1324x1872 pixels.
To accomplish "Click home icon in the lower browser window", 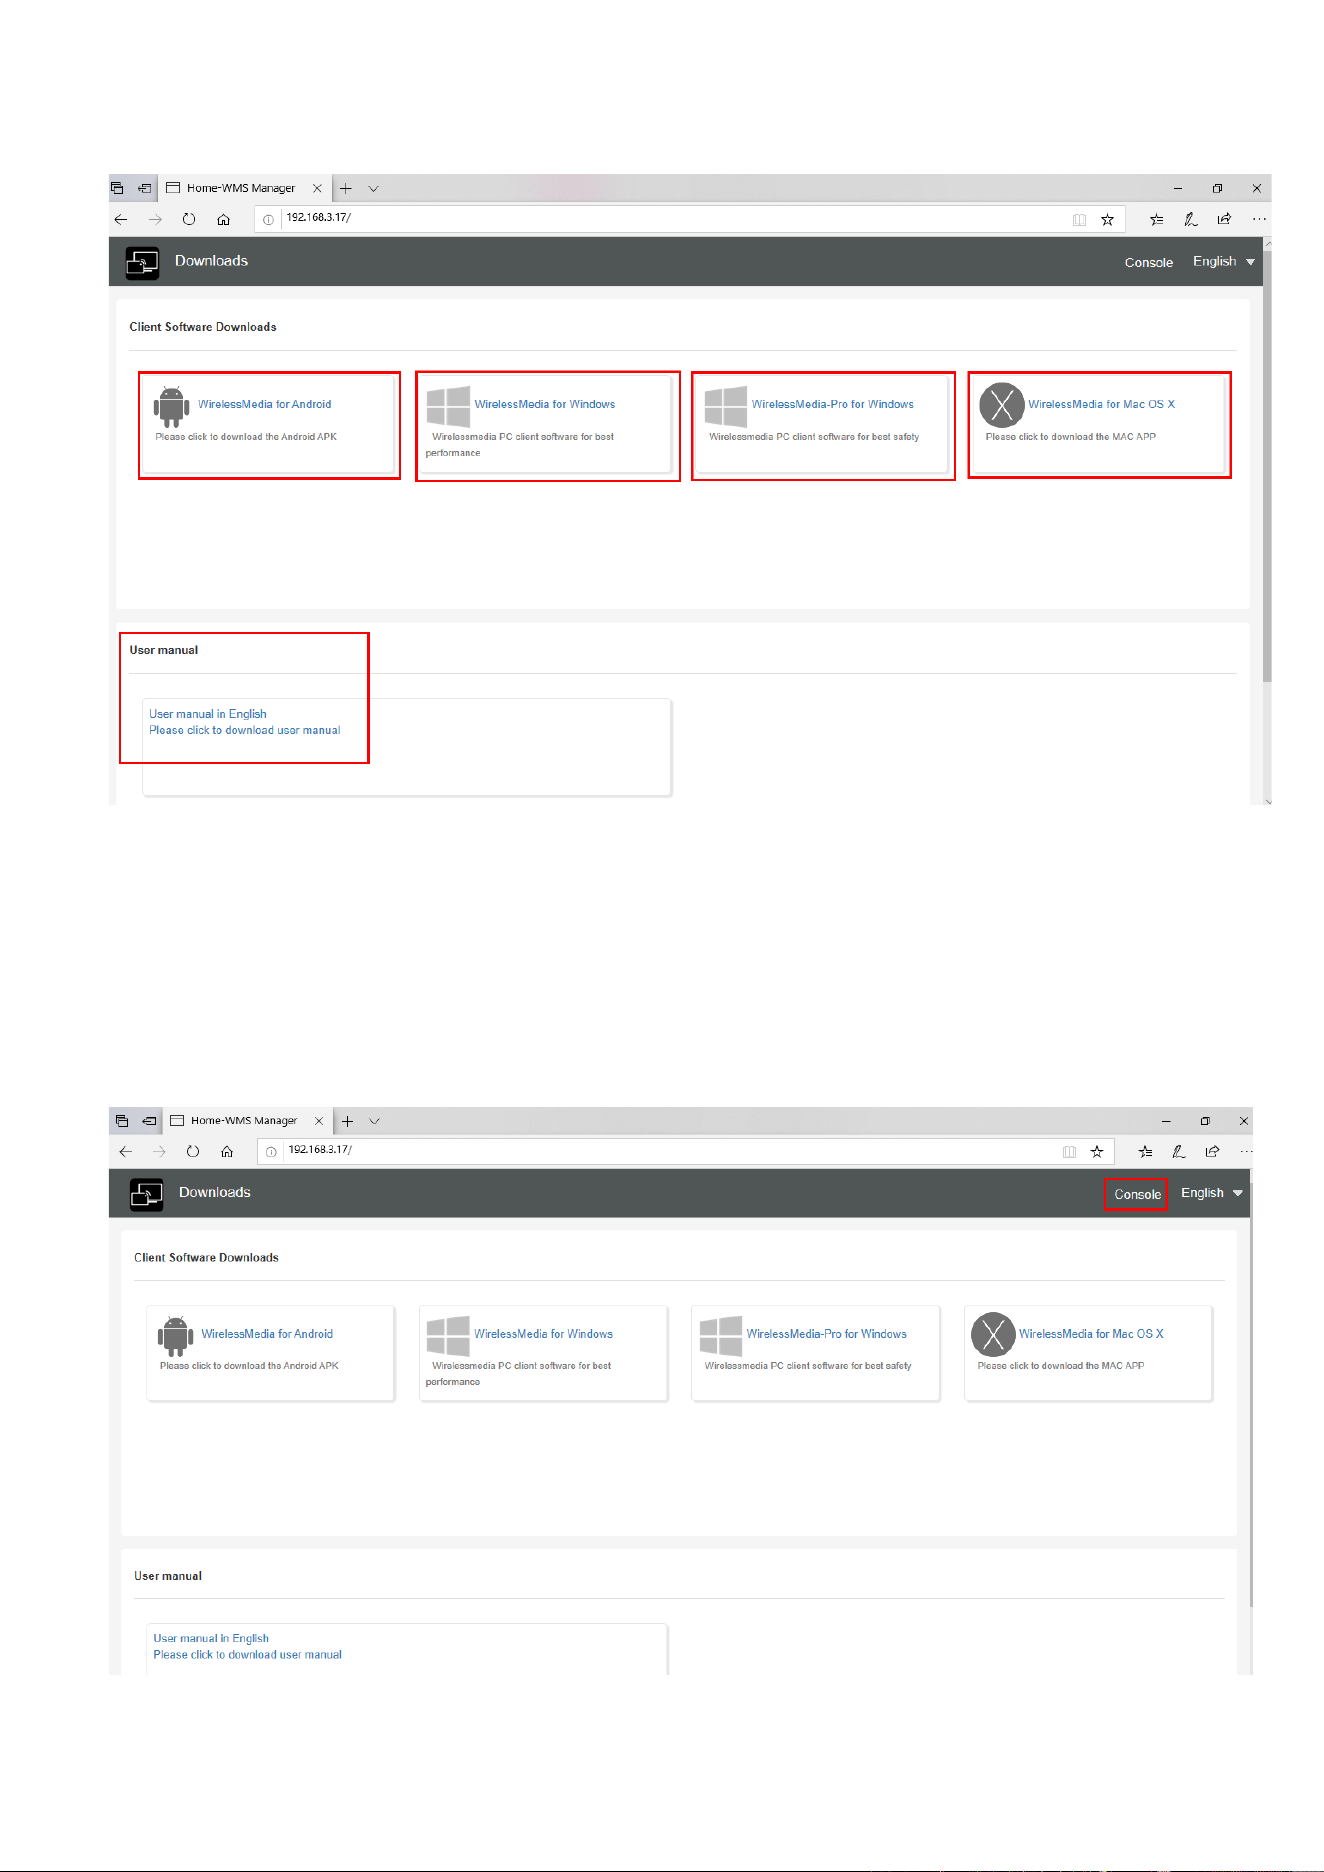I will 227,1151.
